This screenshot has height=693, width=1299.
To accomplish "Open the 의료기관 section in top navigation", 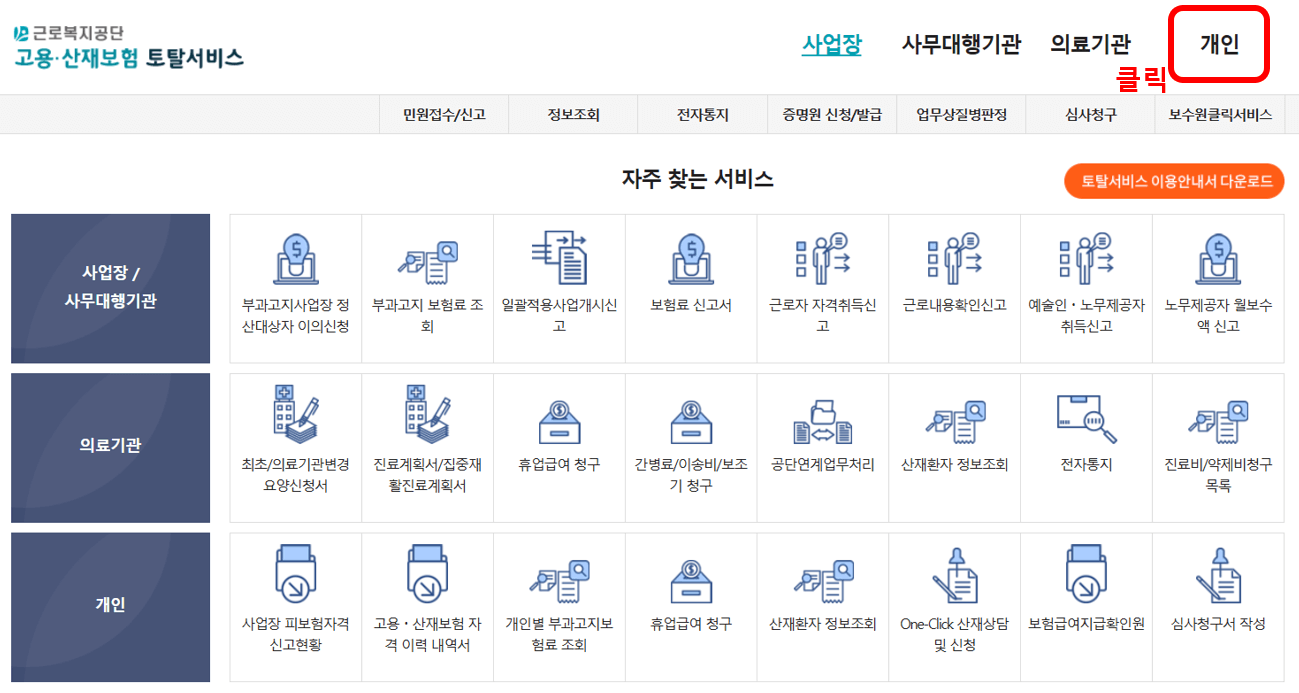I will 1089,42.
